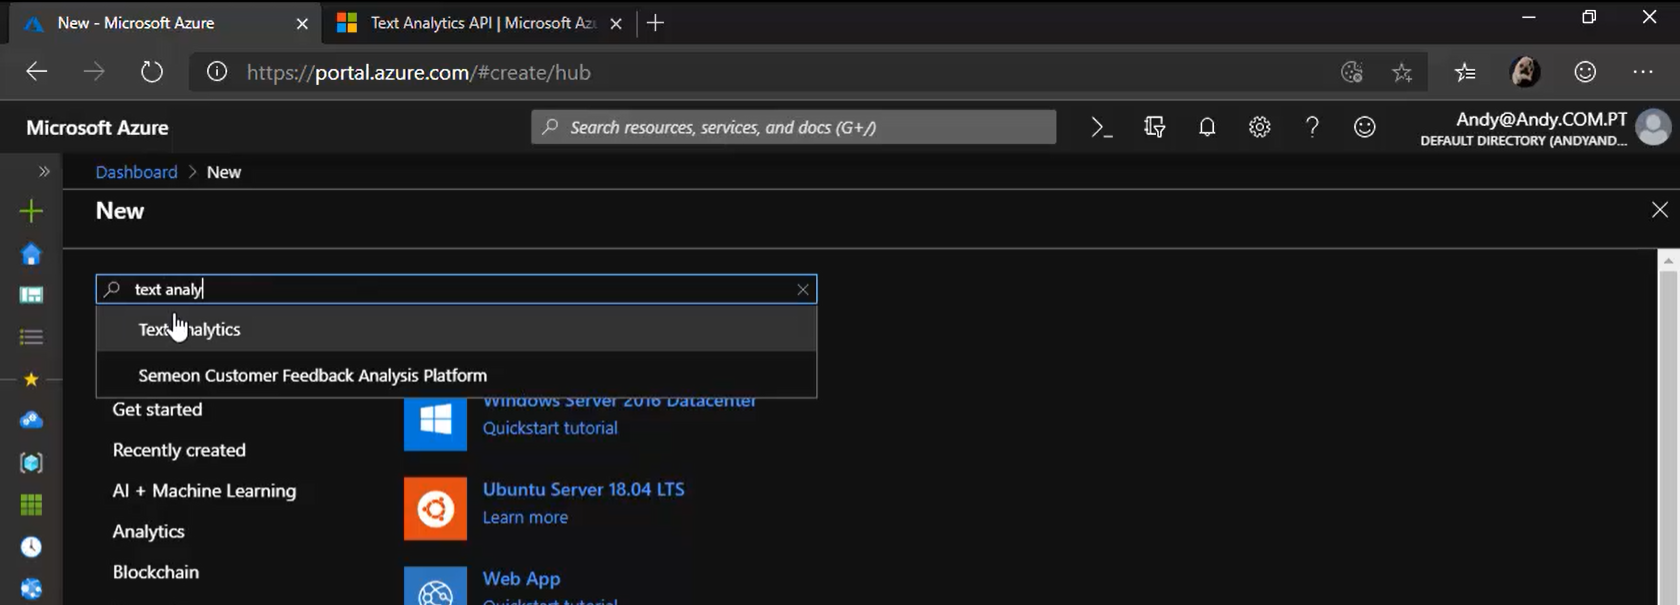Open the globe App Services sidebar icon

click(x=31, y=589)
